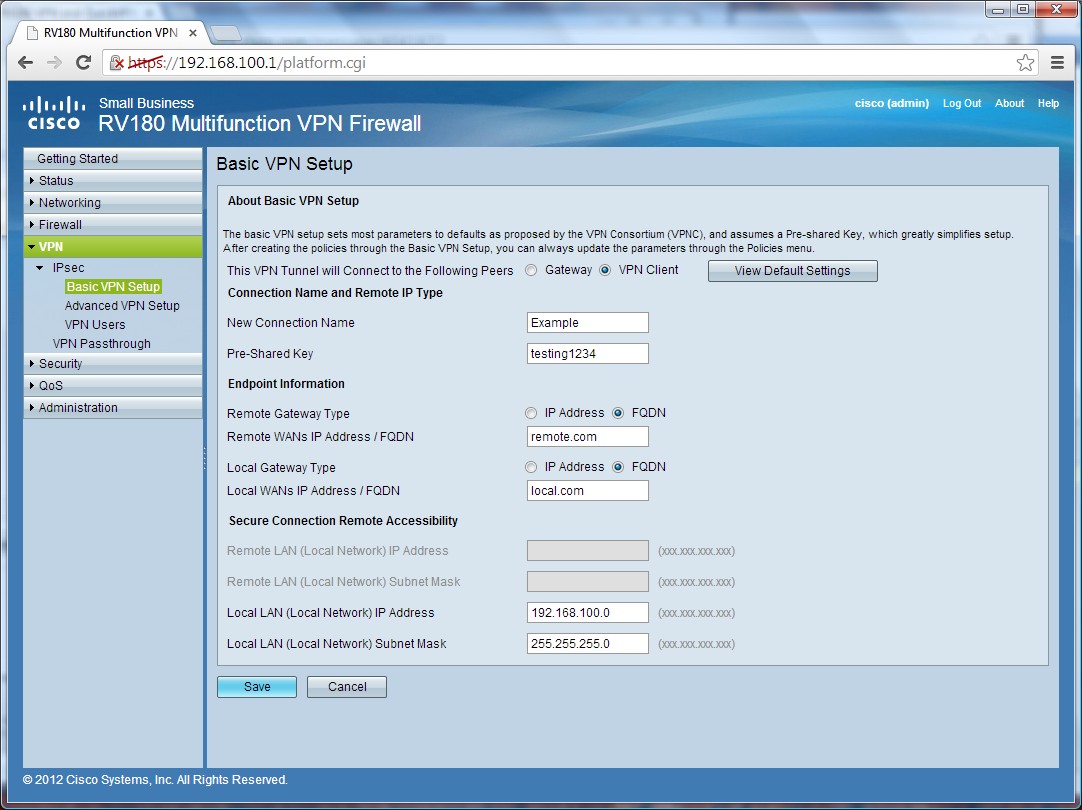This screenshot has width=1082, height=810.
Task: Bookmark this page with the star icon
Action: pos(1025,63)
